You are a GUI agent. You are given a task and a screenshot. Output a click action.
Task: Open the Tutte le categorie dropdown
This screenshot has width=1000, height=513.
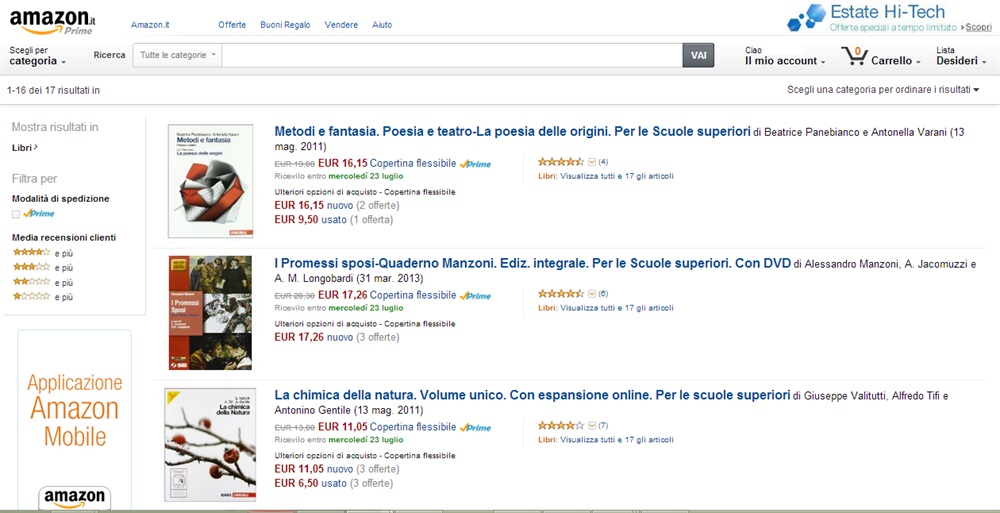[177, 56]
